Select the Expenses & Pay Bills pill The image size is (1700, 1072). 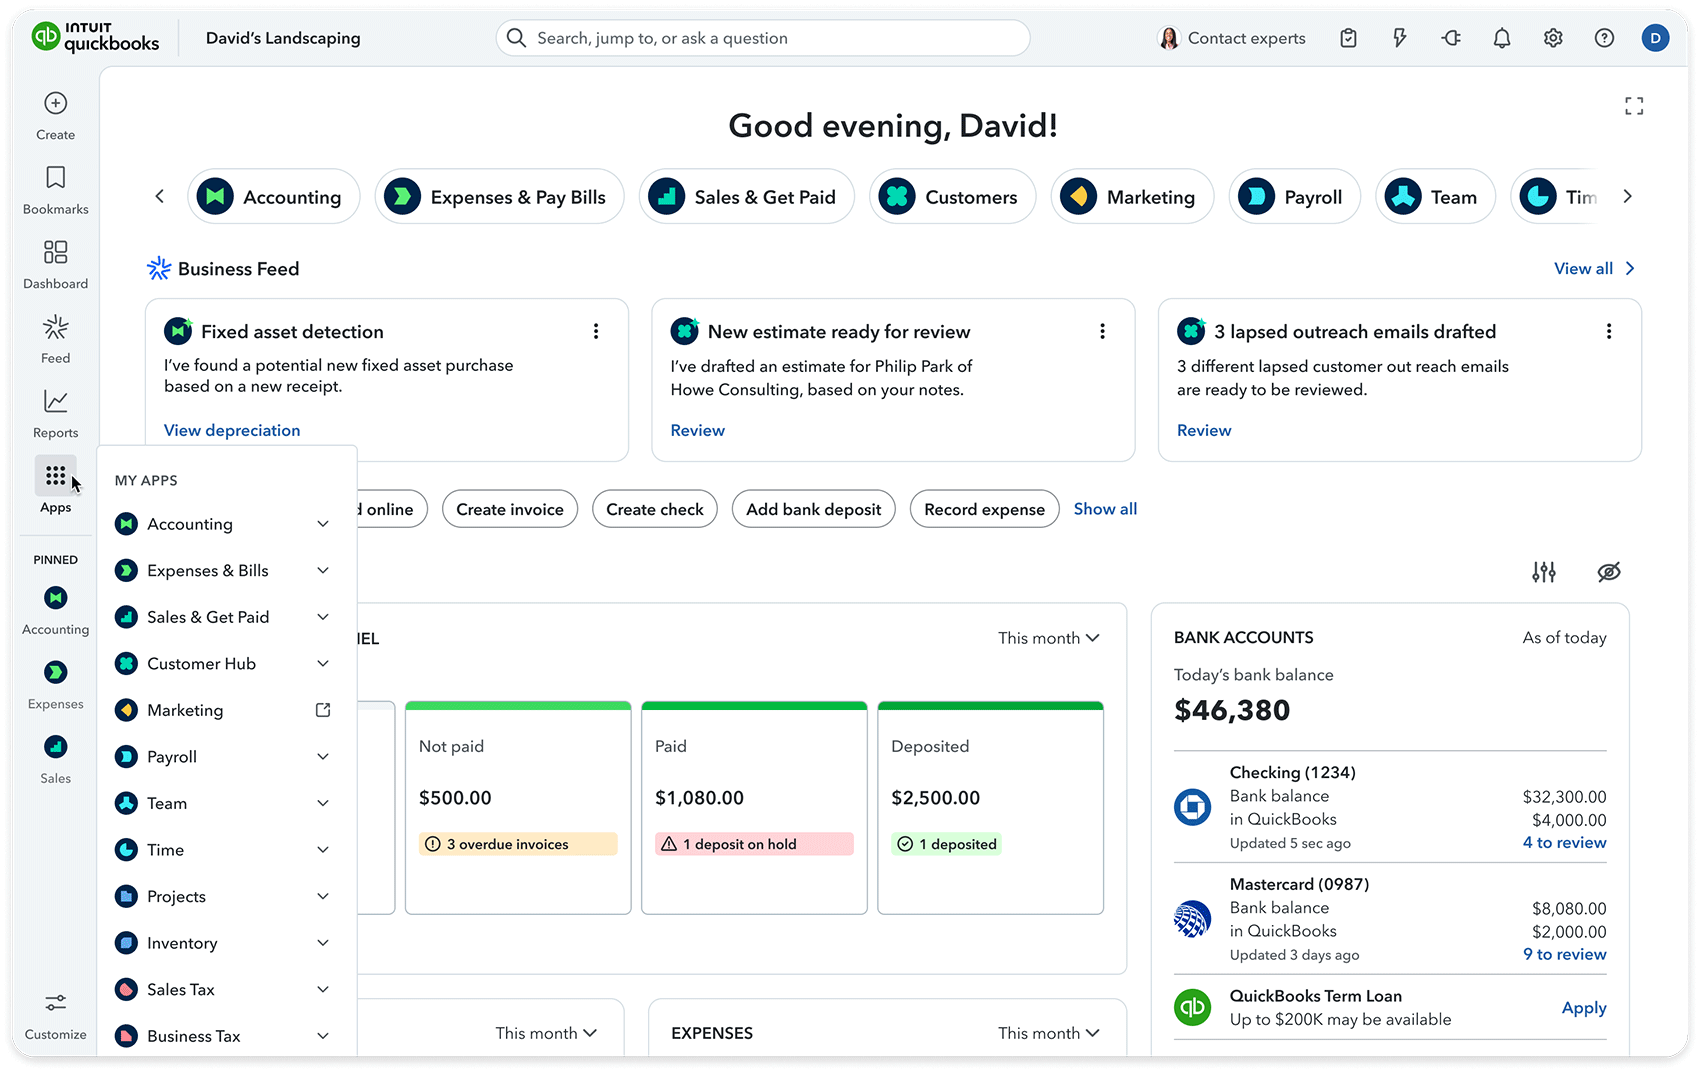coord(499,197)
